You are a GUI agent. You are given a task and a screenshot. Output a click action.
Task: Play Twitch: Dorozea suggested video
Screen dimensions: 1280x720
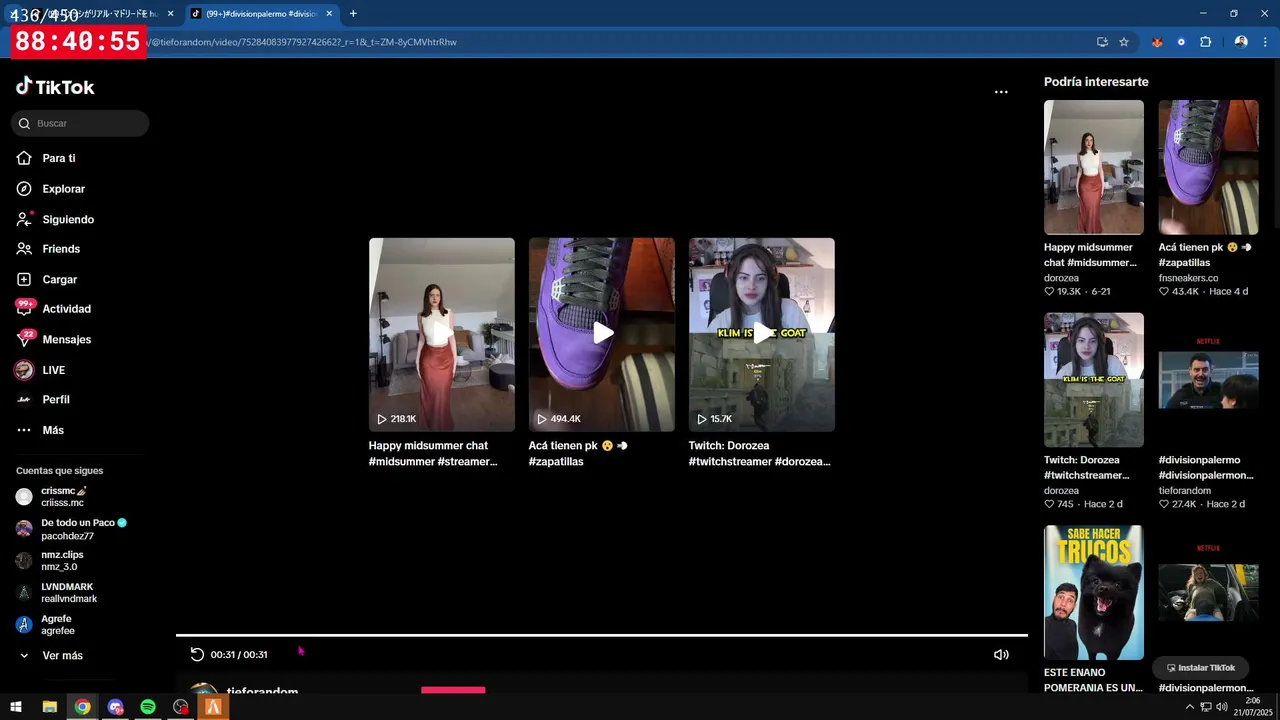point(762,334)
